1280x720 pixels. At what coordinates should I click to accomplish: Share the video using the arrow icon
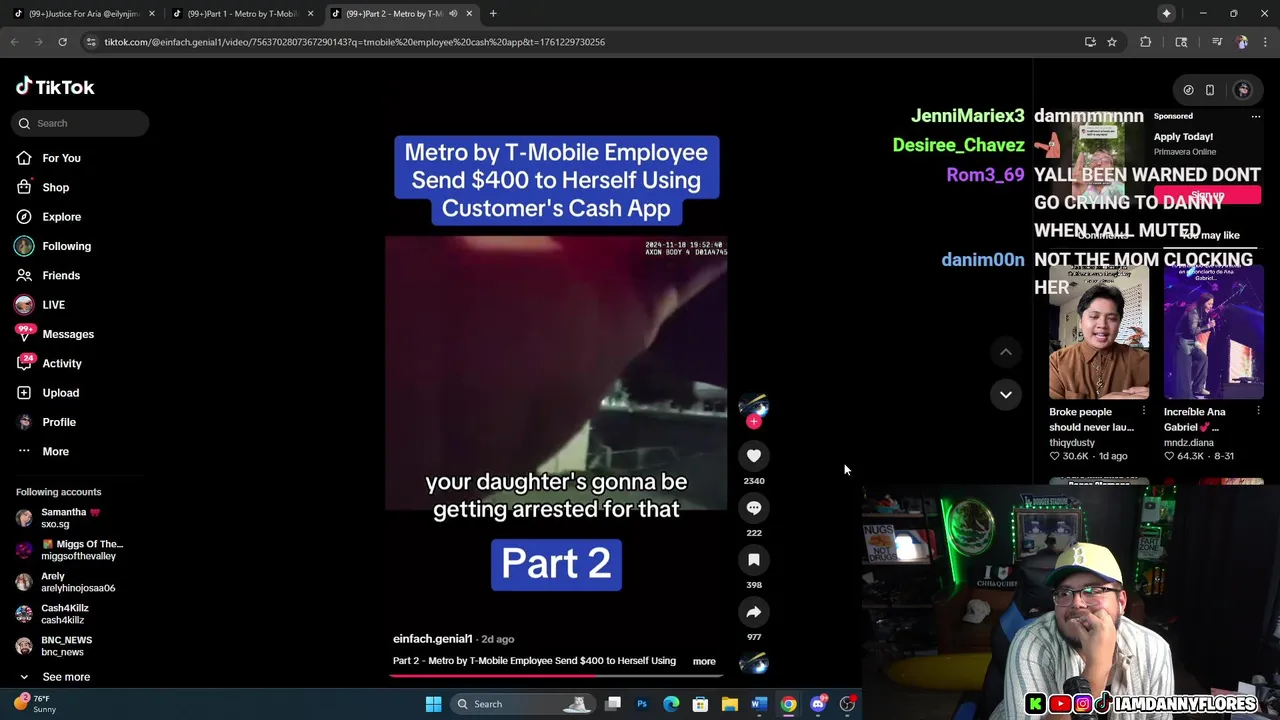point(754,612)
